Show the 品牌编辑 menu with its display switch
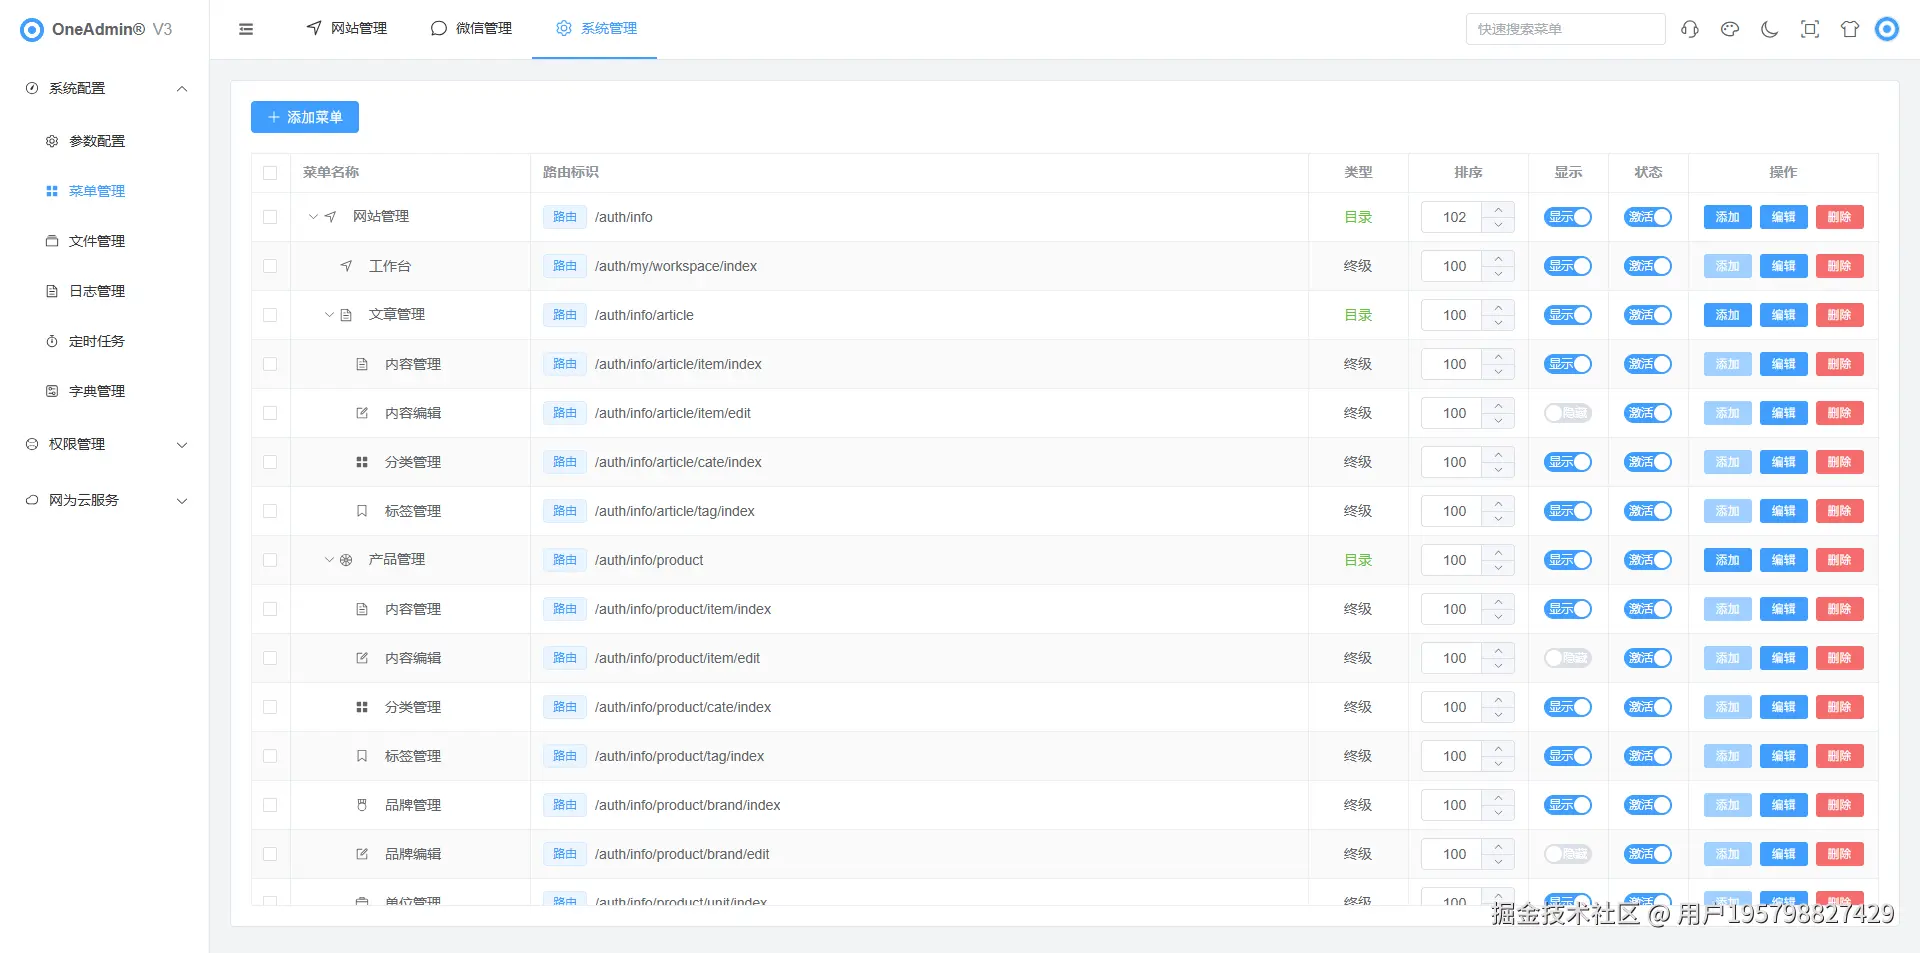The height and width of the screenshot is (953, 1920). [x=1568, y=854]
